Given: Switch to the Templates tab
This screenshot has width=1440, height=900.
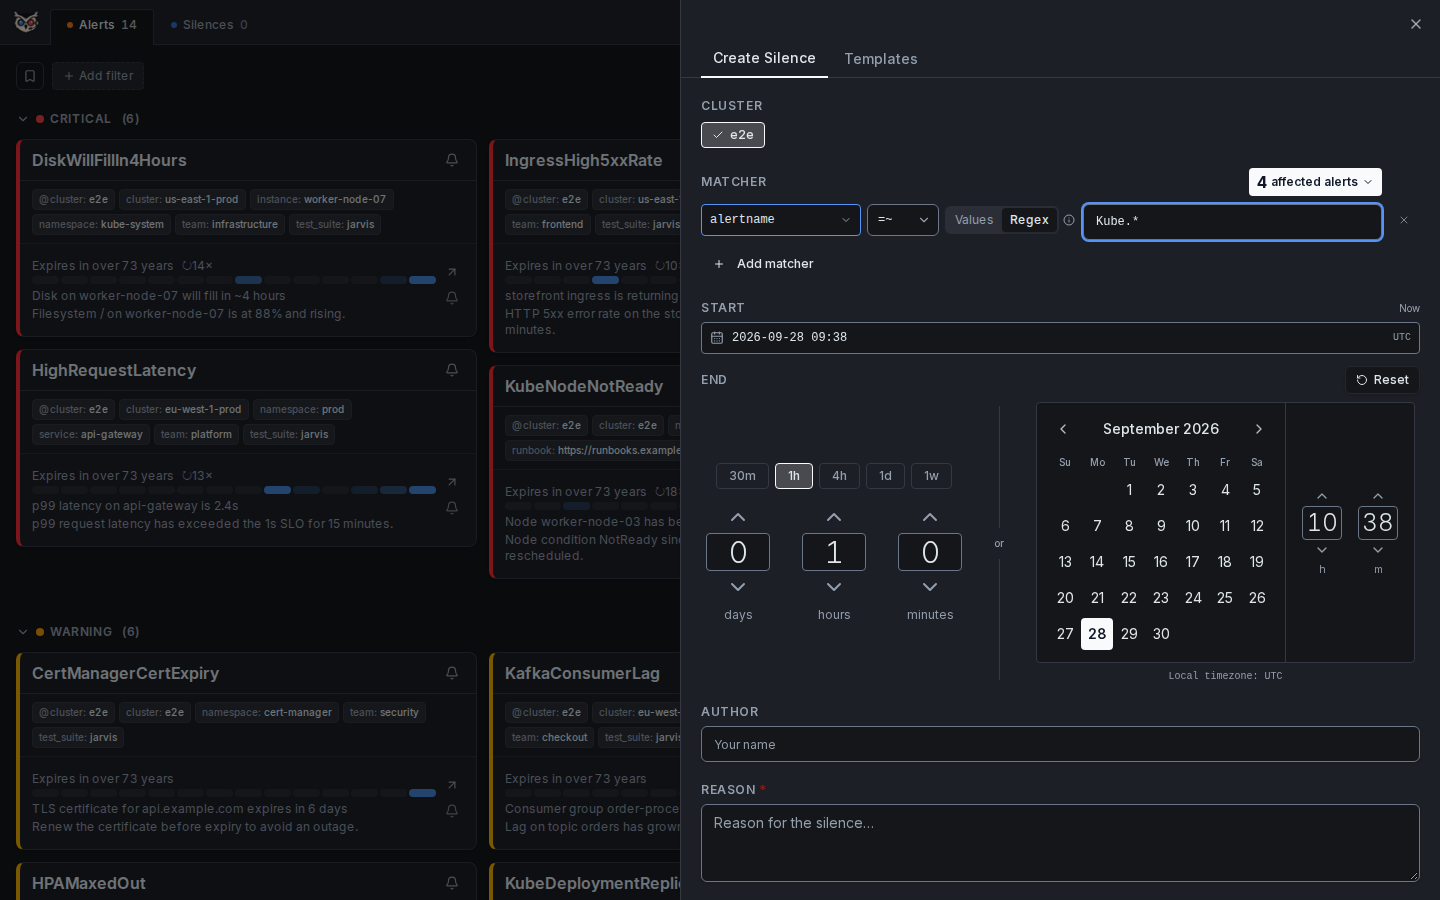Looking at the screenshot, I should pyautogui.click(x=881, y=59).
